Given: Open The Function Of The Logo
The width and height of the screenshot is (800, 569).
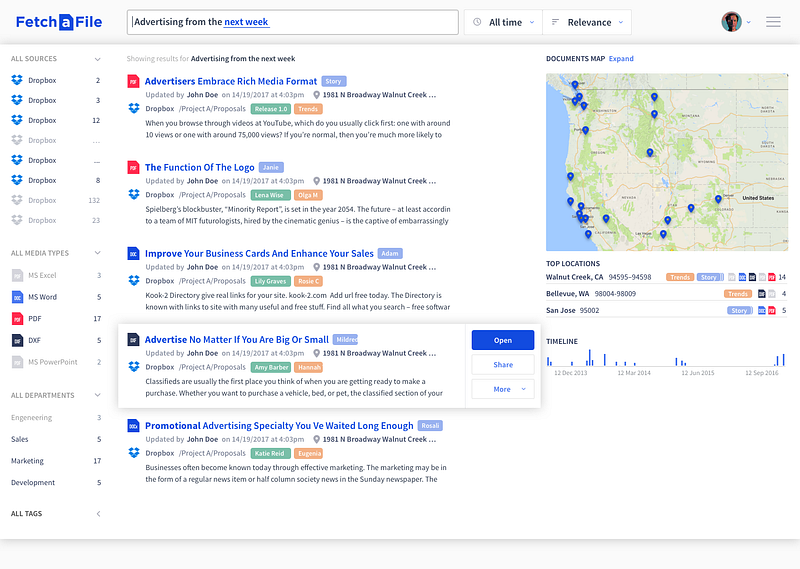Looking at the screenshot, I should pos(199,167).
